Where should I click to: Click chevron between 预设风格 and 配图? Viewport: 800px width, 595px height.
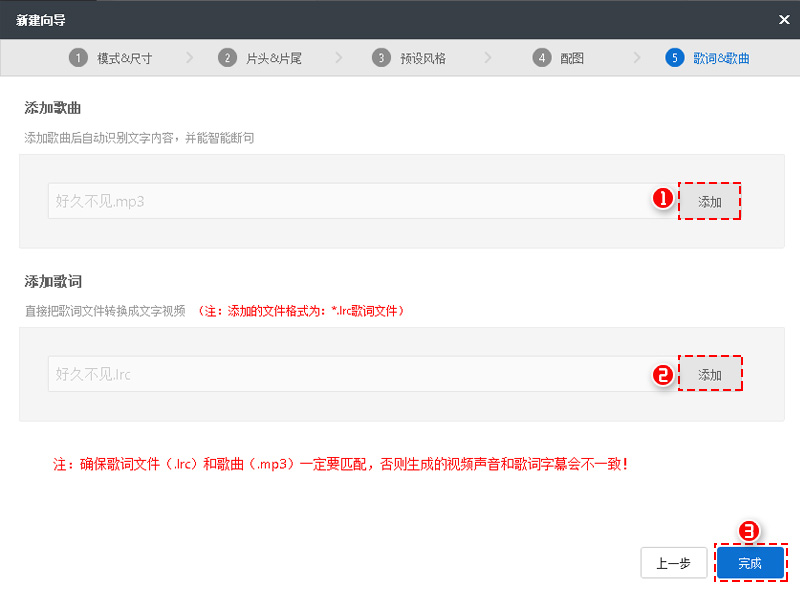pos(489,58)
